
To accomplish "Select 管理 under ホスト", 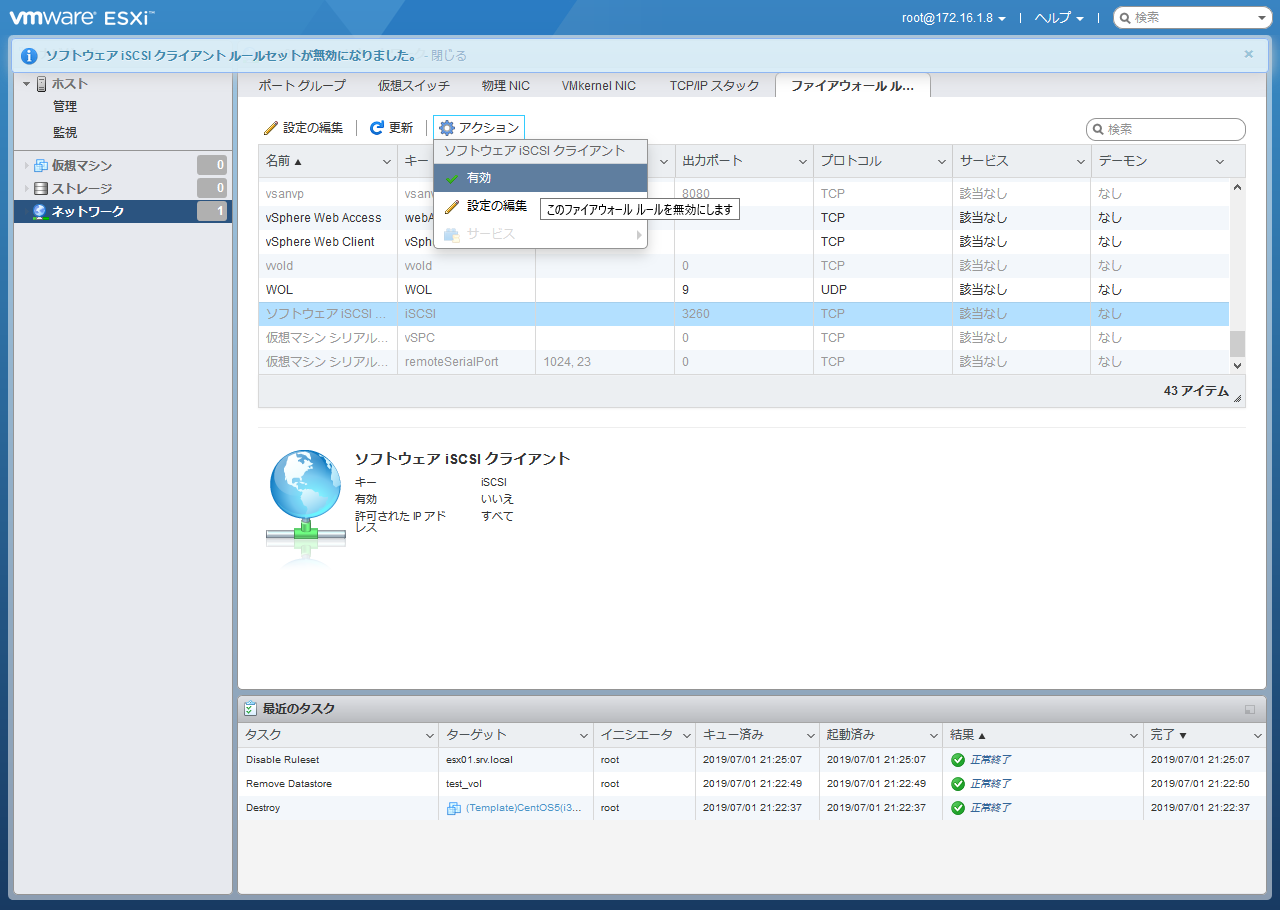I will click(65, 107).
